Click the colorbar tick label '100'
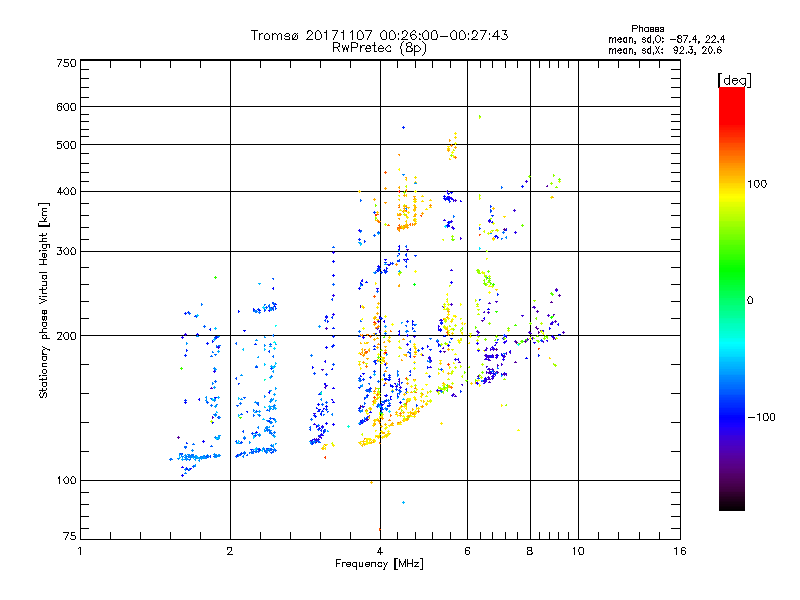Viewport: 800px width, 600px height. (x=757, y=184)
